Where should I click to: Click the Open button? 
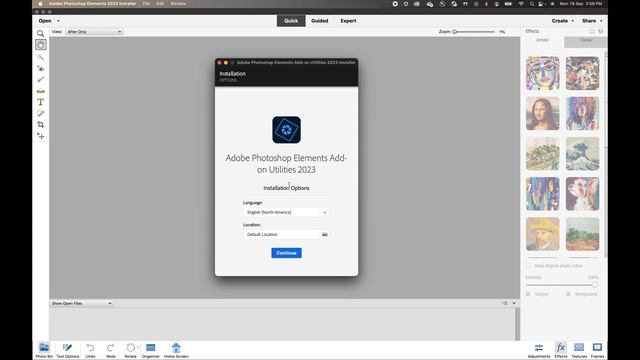tap(45, 21)
